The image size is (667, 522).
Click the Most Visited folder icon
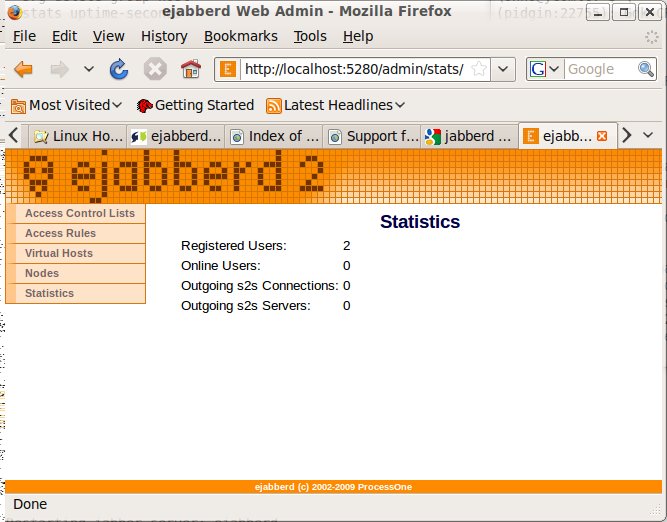coord(18,106)
